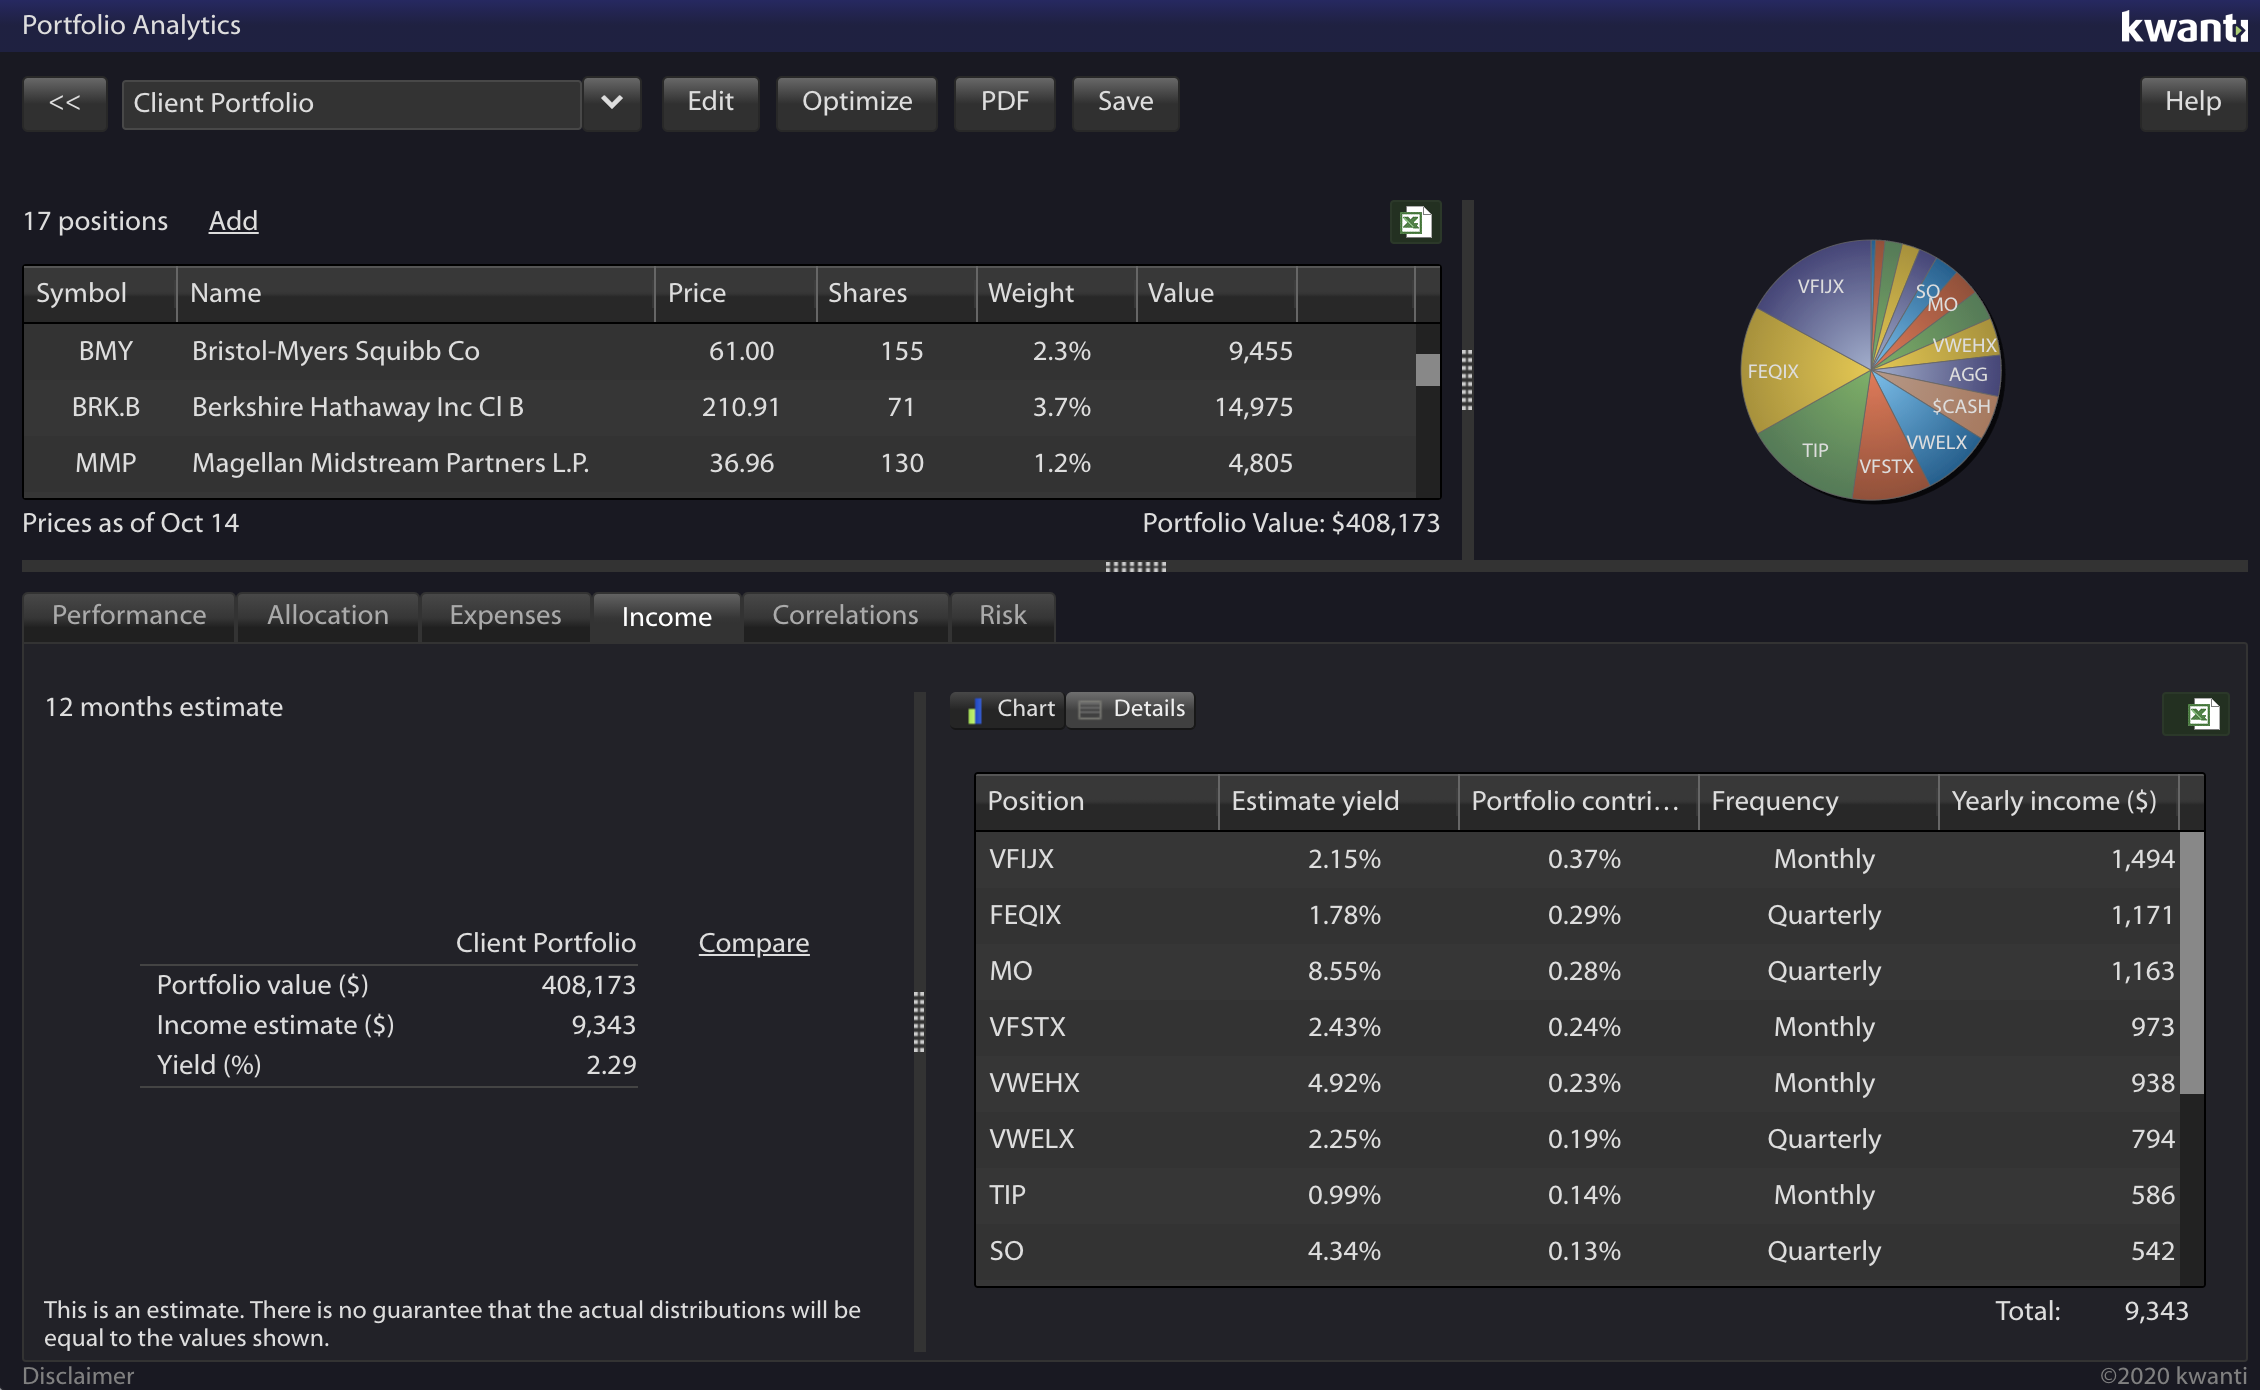Sort income table by Position header
This screenshot has height=1390, width=2260.
[1097, 802]
